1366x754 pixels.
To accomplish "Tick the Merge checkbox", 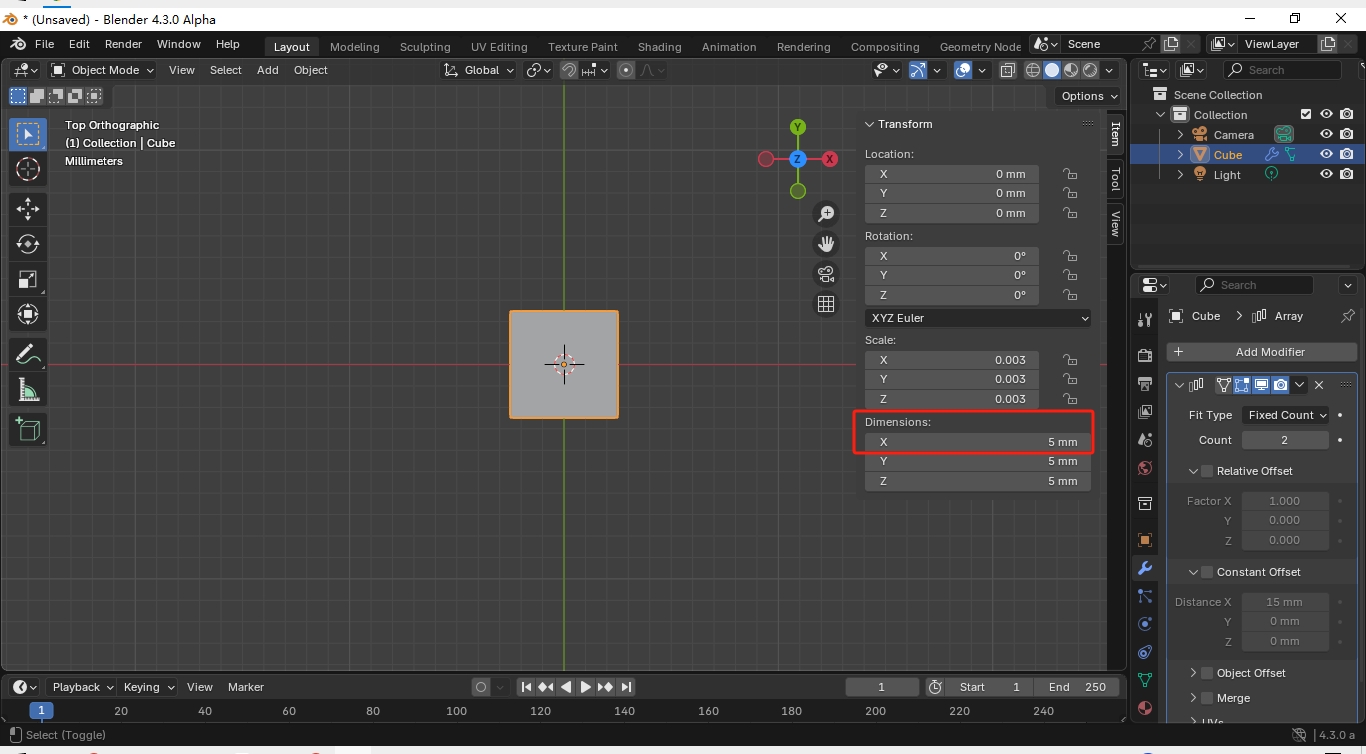I will tap(1207, 698).
